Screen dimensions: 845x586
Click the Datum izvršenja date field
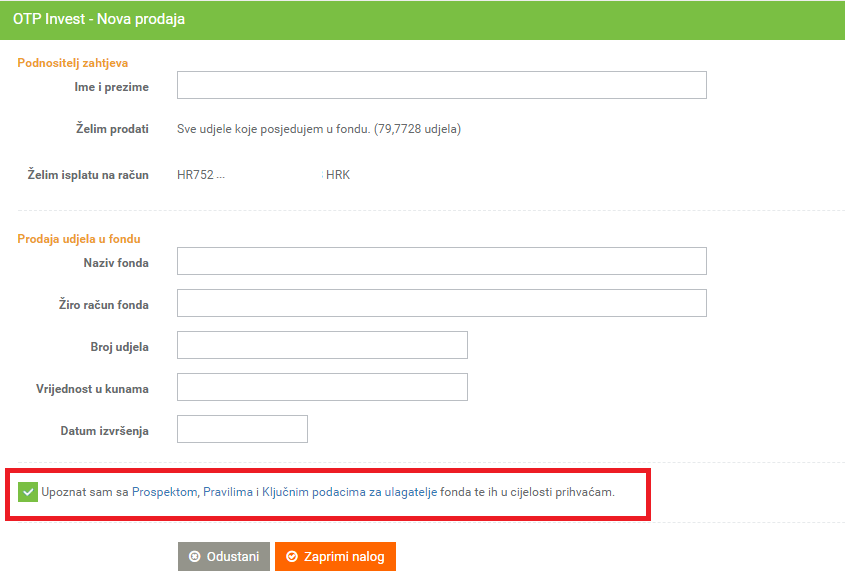pos(243,429)
